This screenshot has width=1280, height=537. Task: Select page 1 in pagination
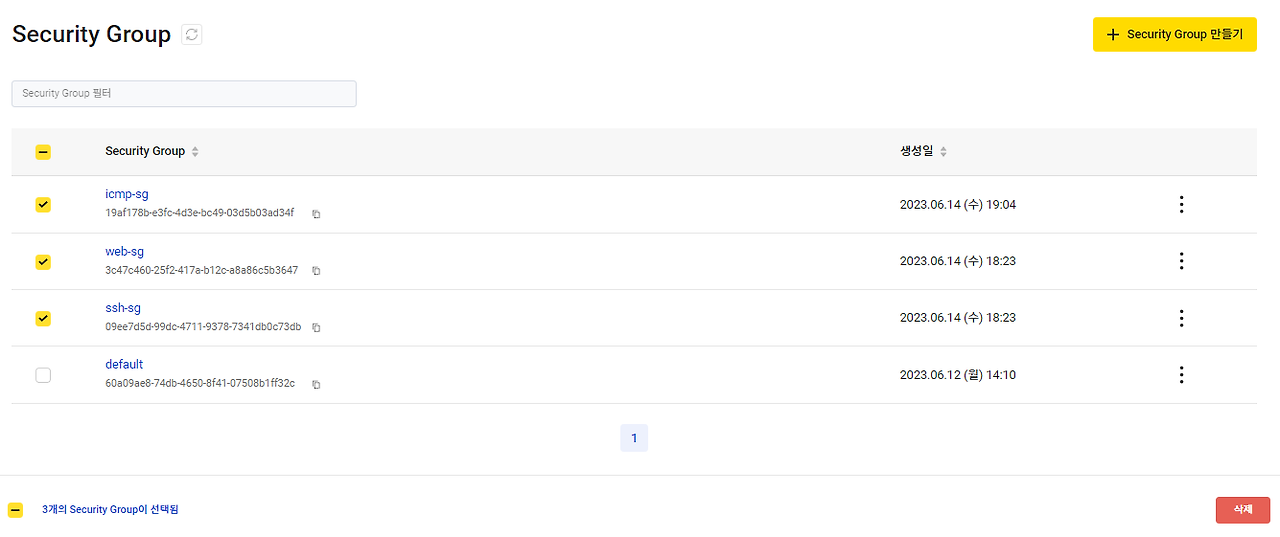tap(634, 438)
